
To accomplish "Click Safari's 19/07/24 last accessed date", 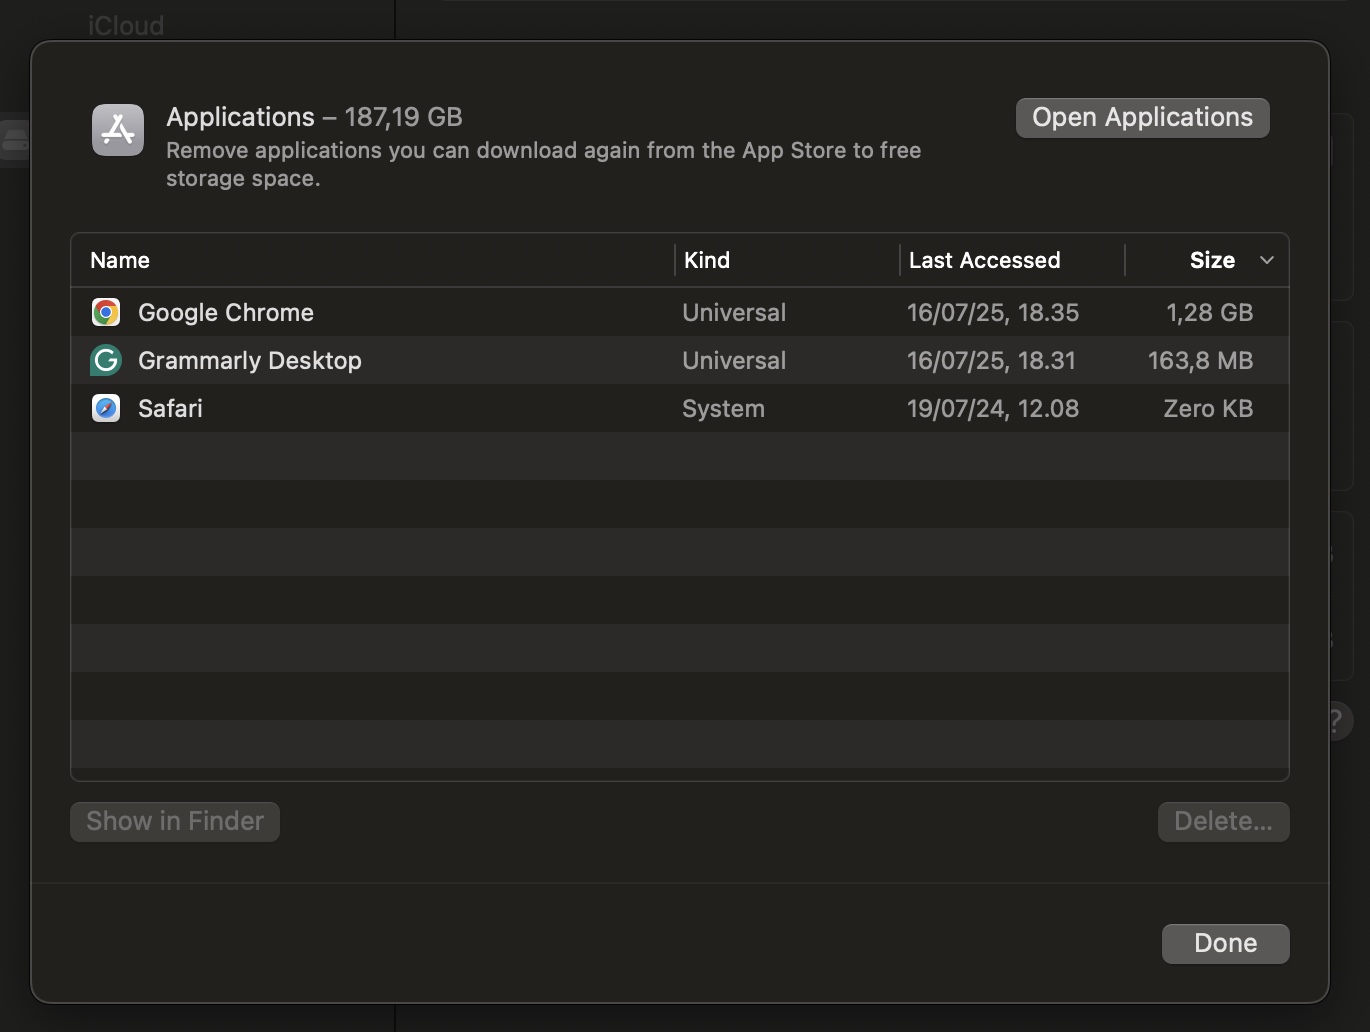I will [992, 408].
